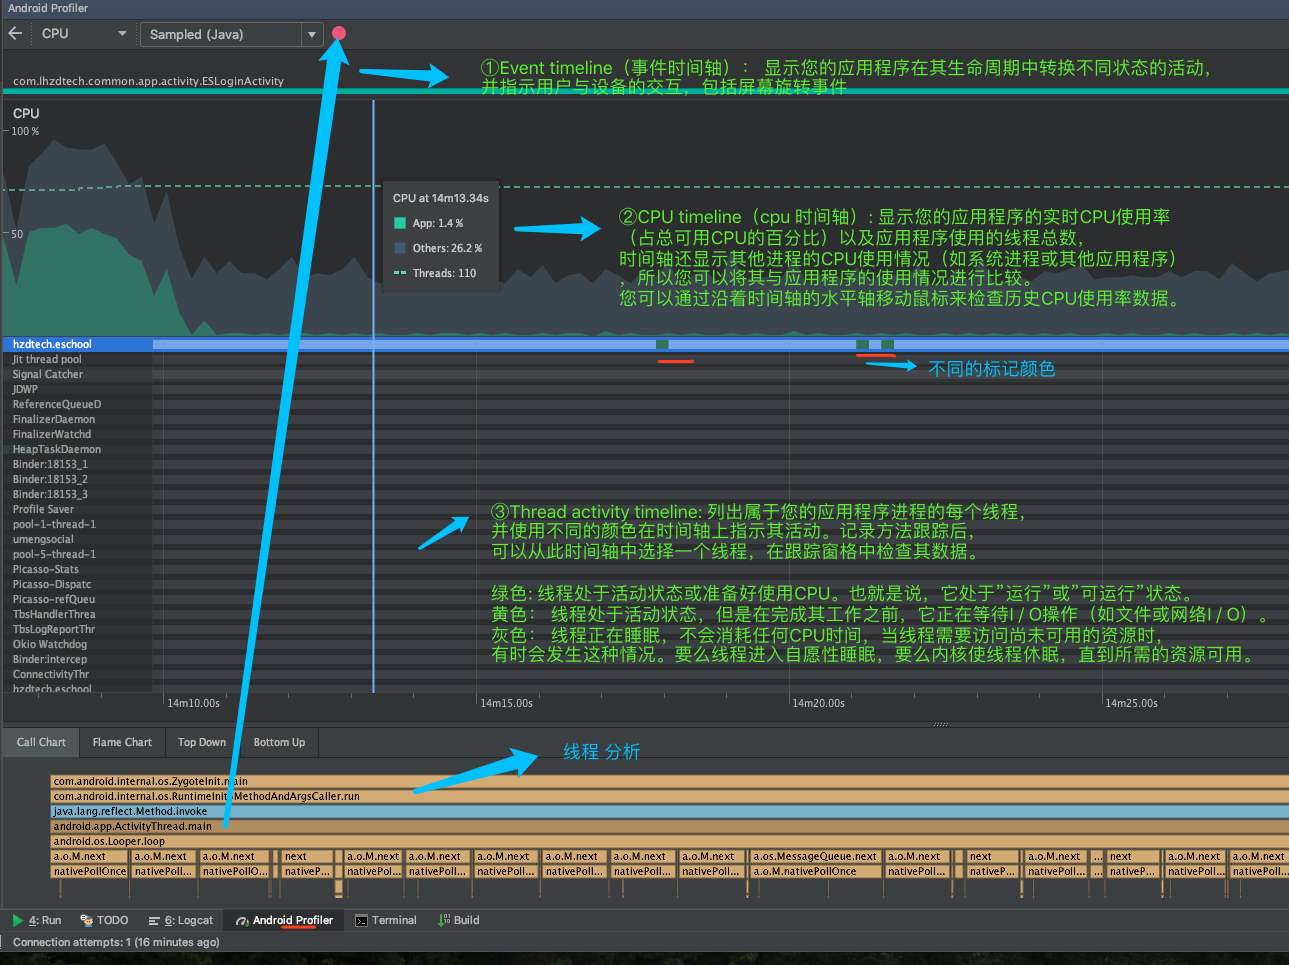Toggle profiling with the red record button
The image size is (1289, 965).
tap(338, 33)
